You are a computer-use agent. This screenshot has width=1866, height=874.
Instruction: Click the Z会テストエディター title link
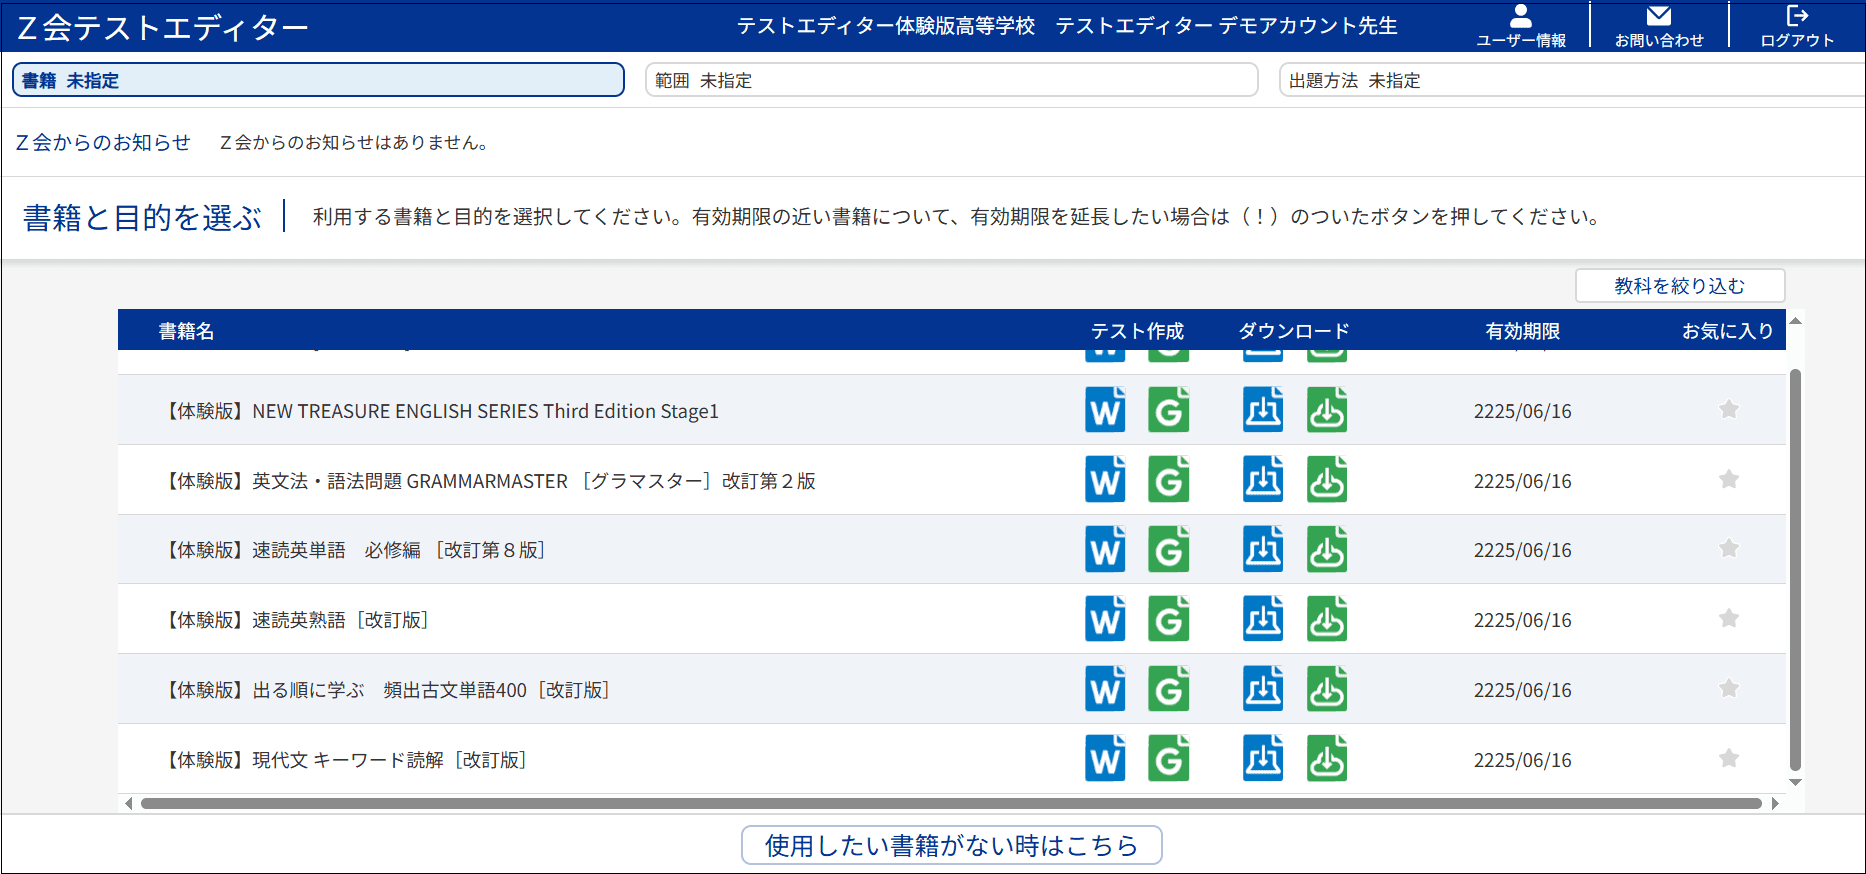(x=163, y=27)
